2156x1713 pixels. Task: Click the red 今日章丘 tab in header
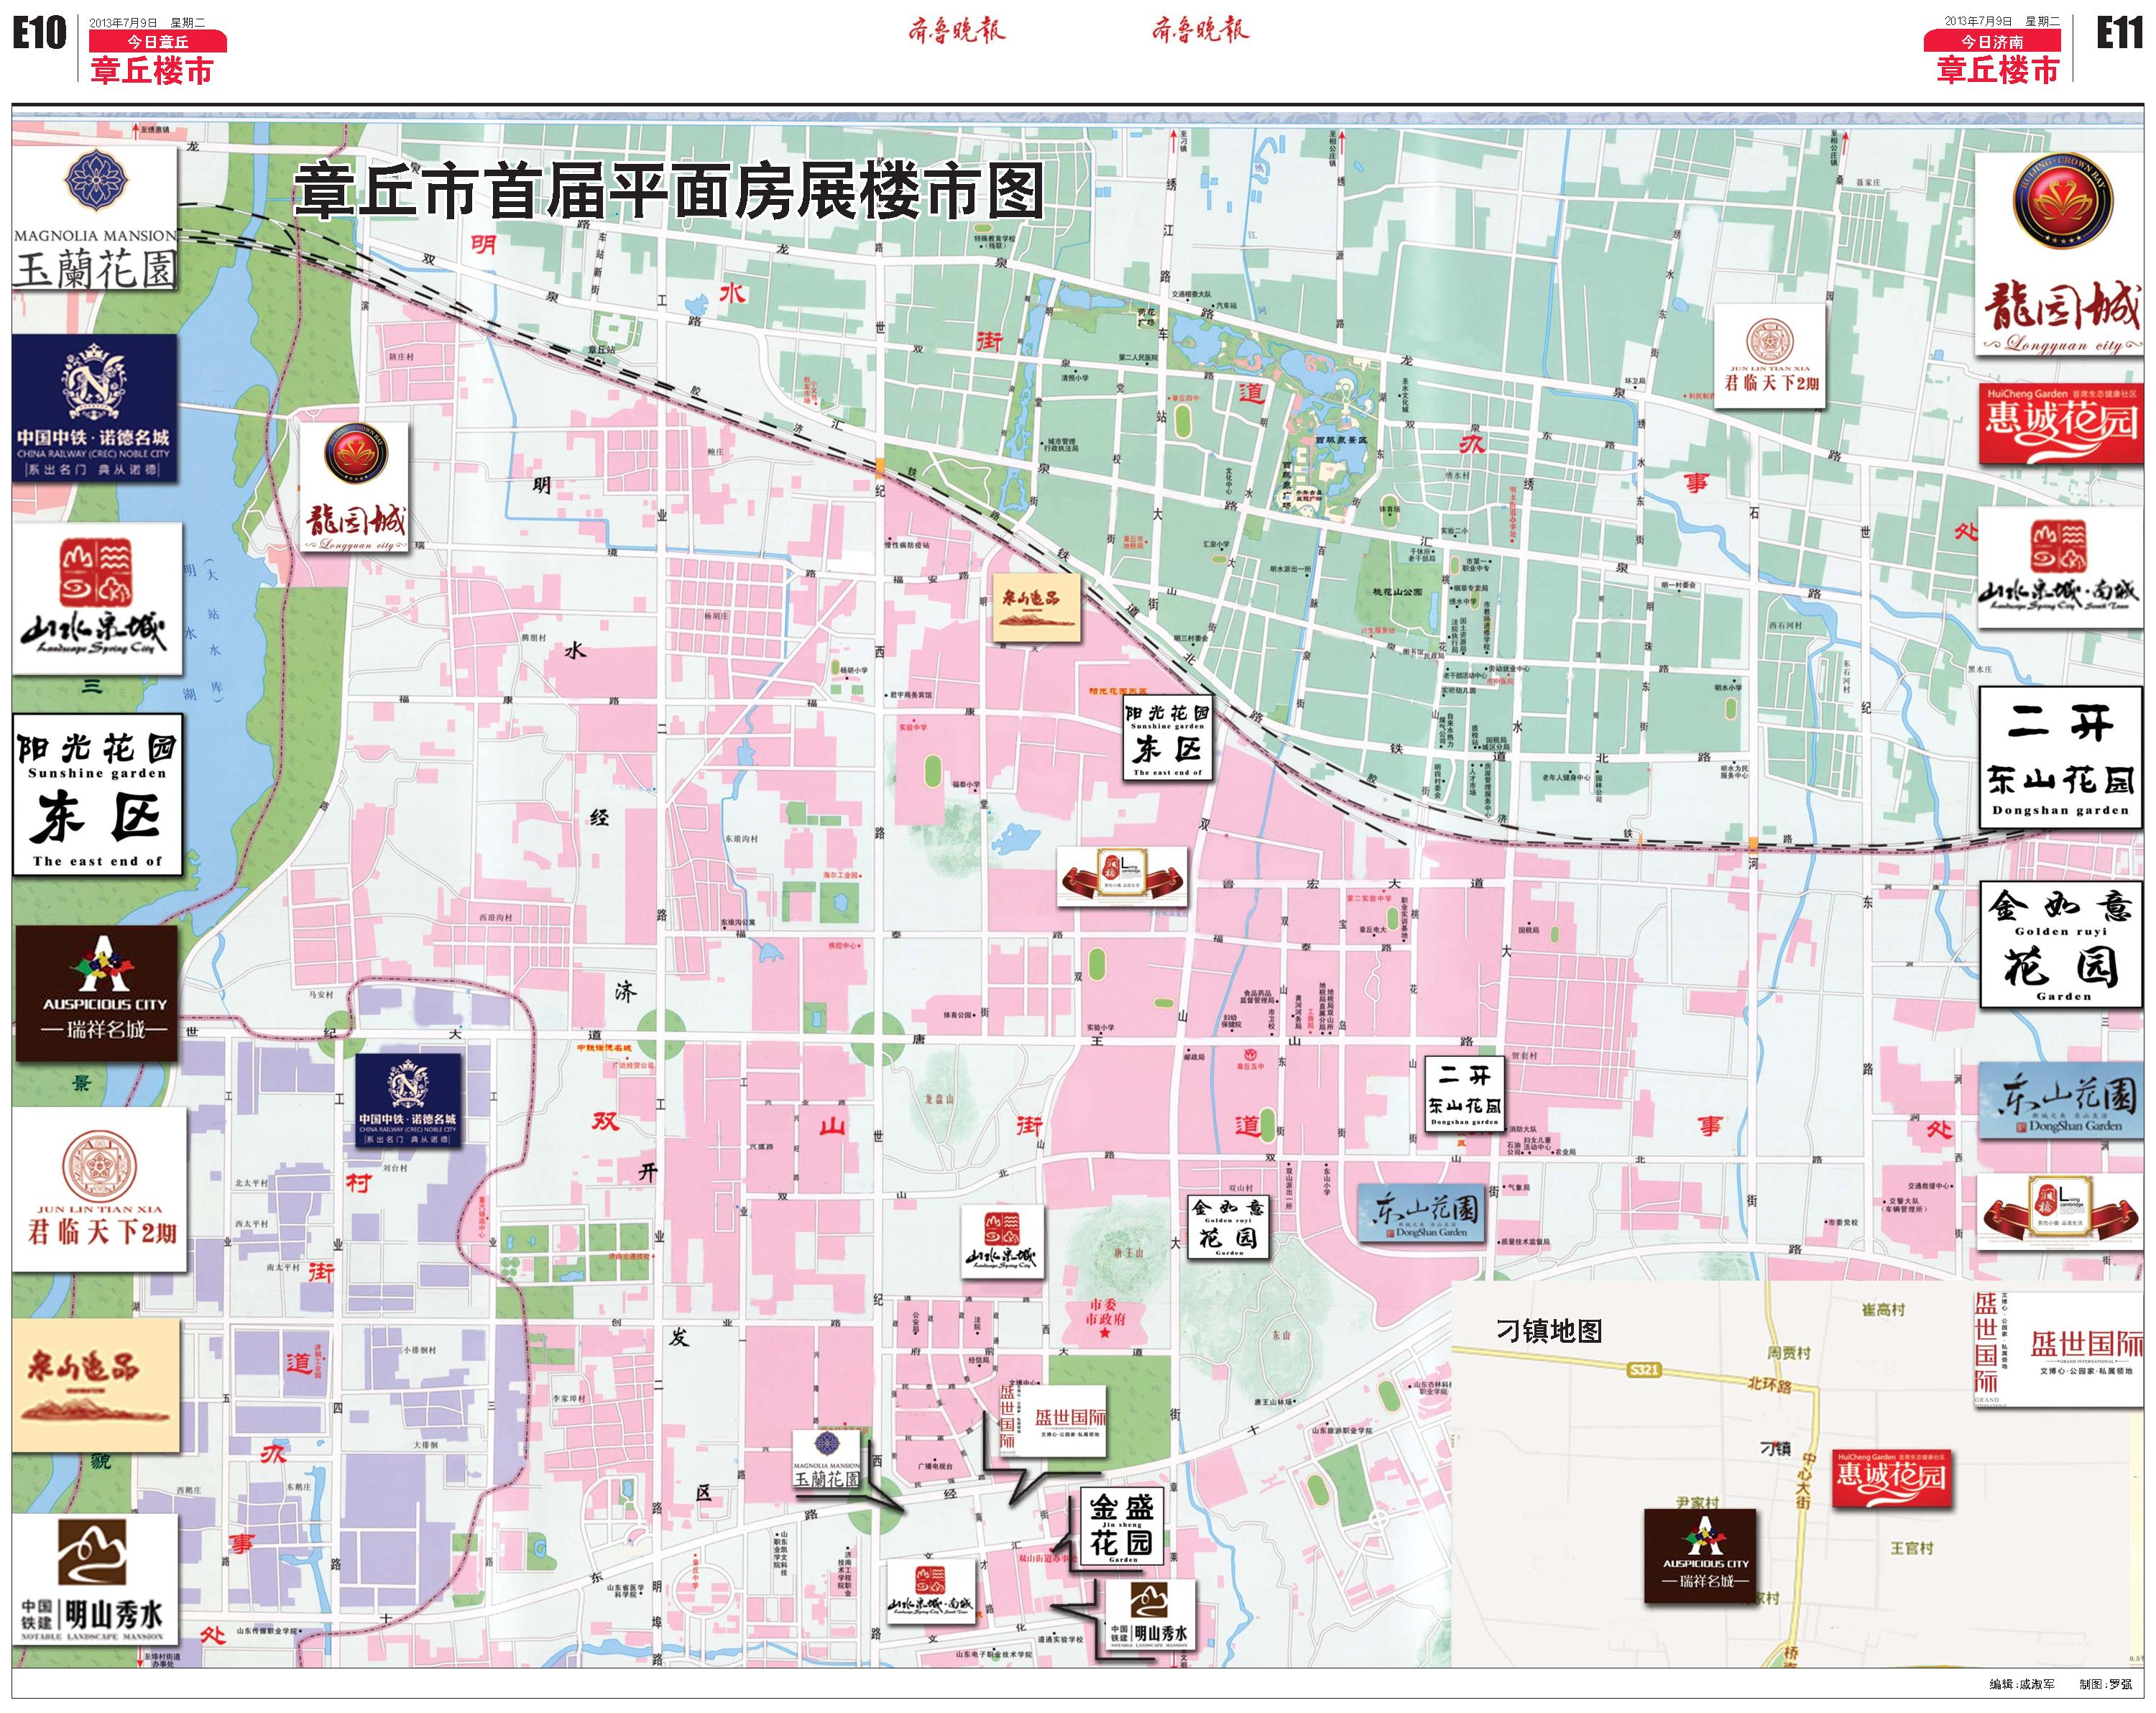point(157,41)
